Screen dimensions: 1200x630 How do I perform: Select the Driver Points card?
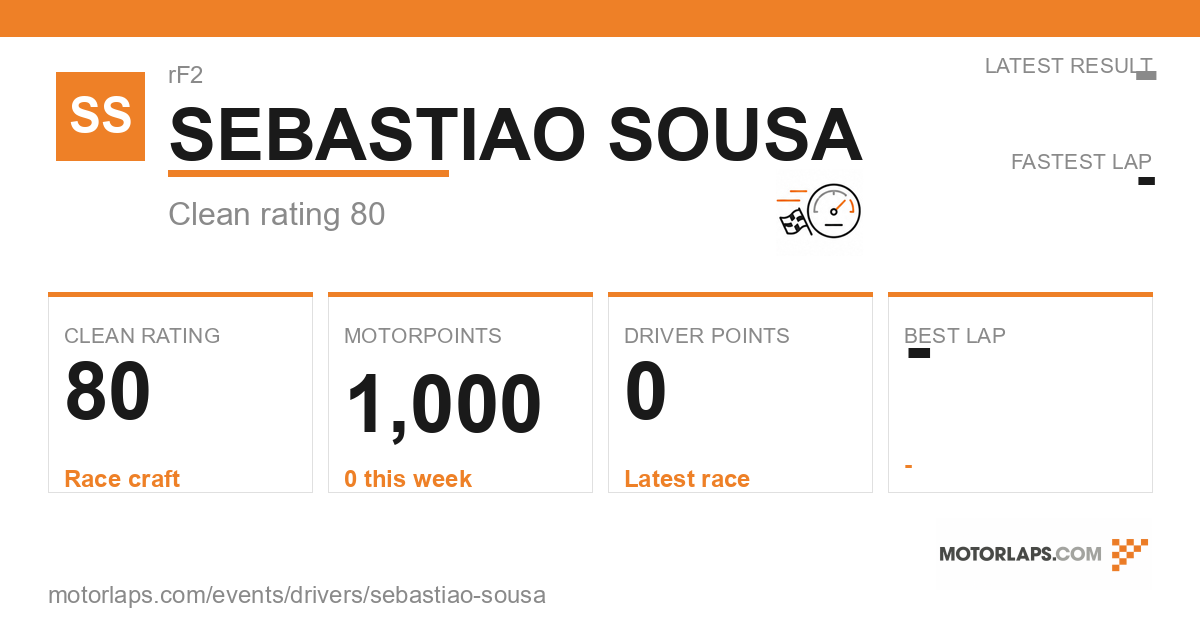(740, 392)
